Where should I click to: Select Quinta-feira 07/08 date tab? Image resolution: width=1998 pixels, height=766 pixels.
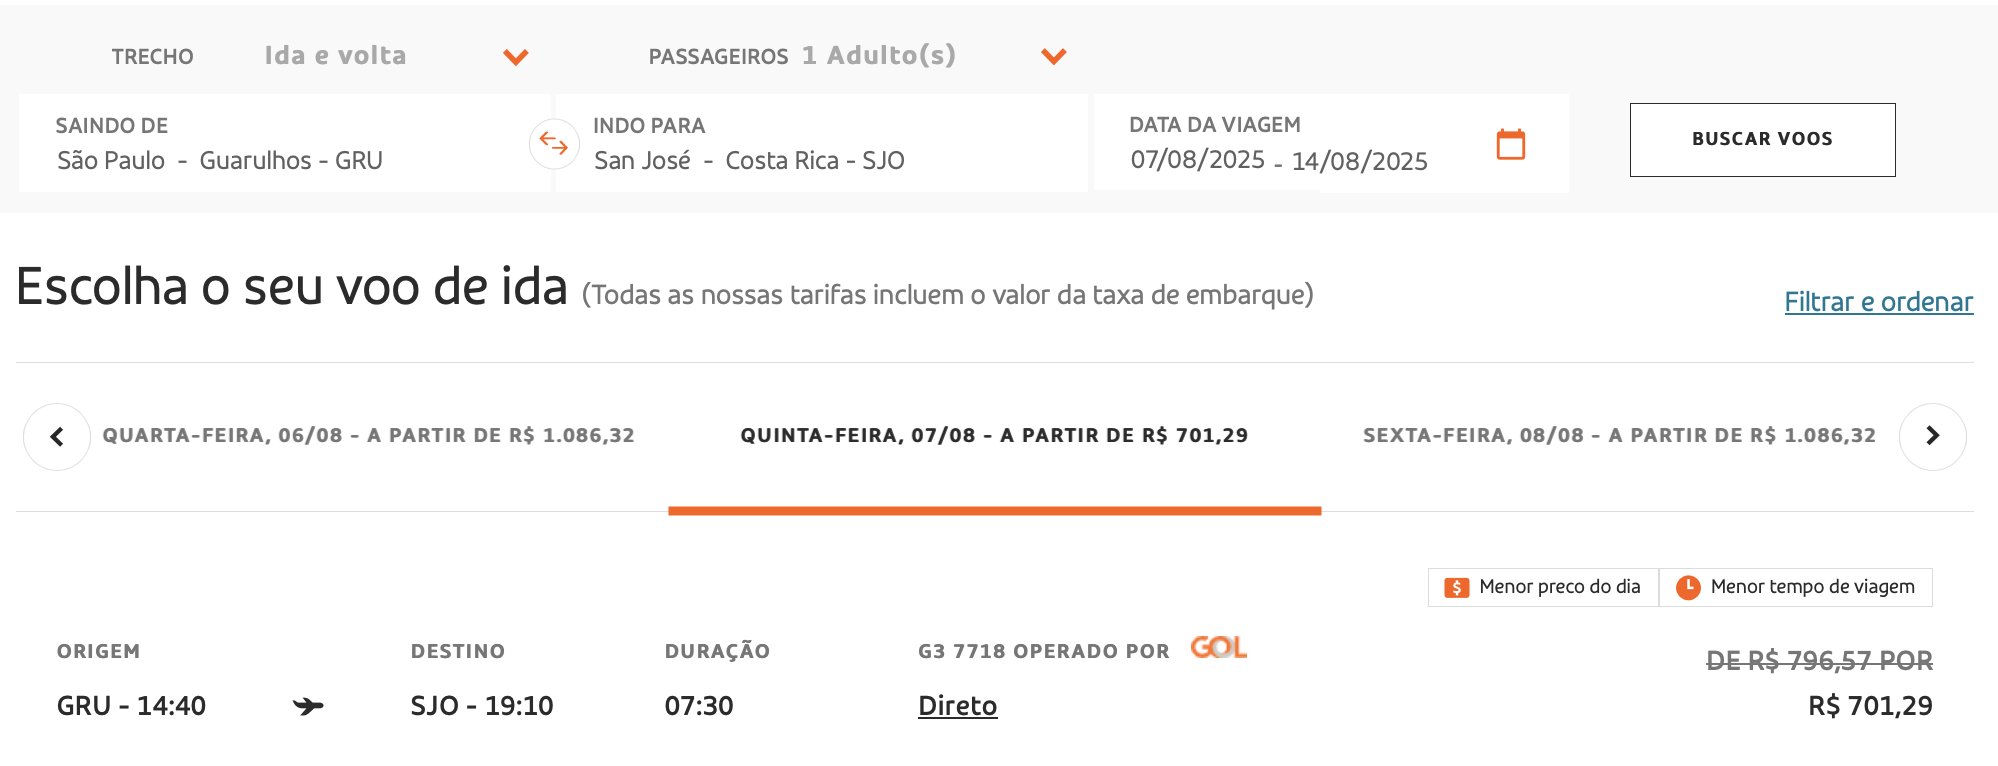coord(994,436)
